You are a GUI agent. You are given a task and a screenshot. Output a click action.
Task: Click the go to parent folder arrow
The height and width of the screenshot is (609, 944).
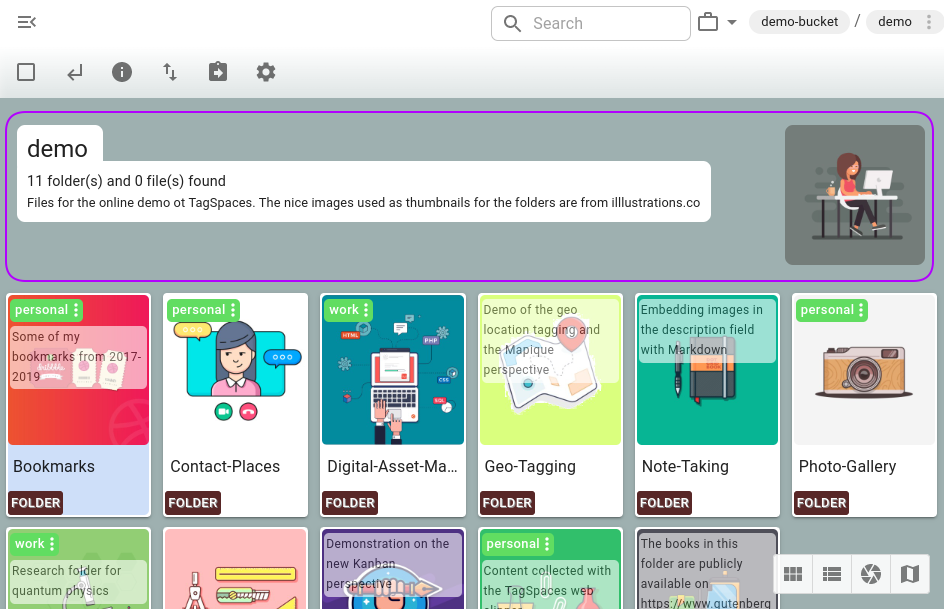[75, 72]
